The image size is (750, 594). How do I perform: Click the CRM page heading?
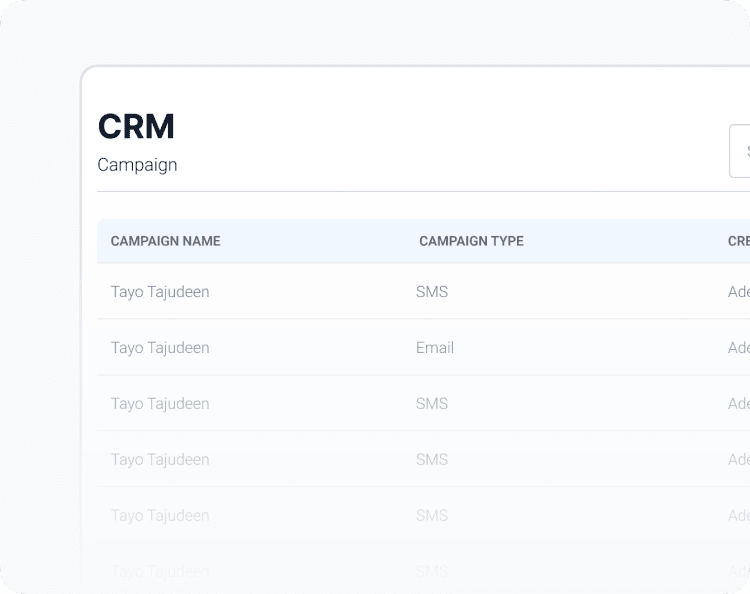pyautogui.click(x=136, y=127)
